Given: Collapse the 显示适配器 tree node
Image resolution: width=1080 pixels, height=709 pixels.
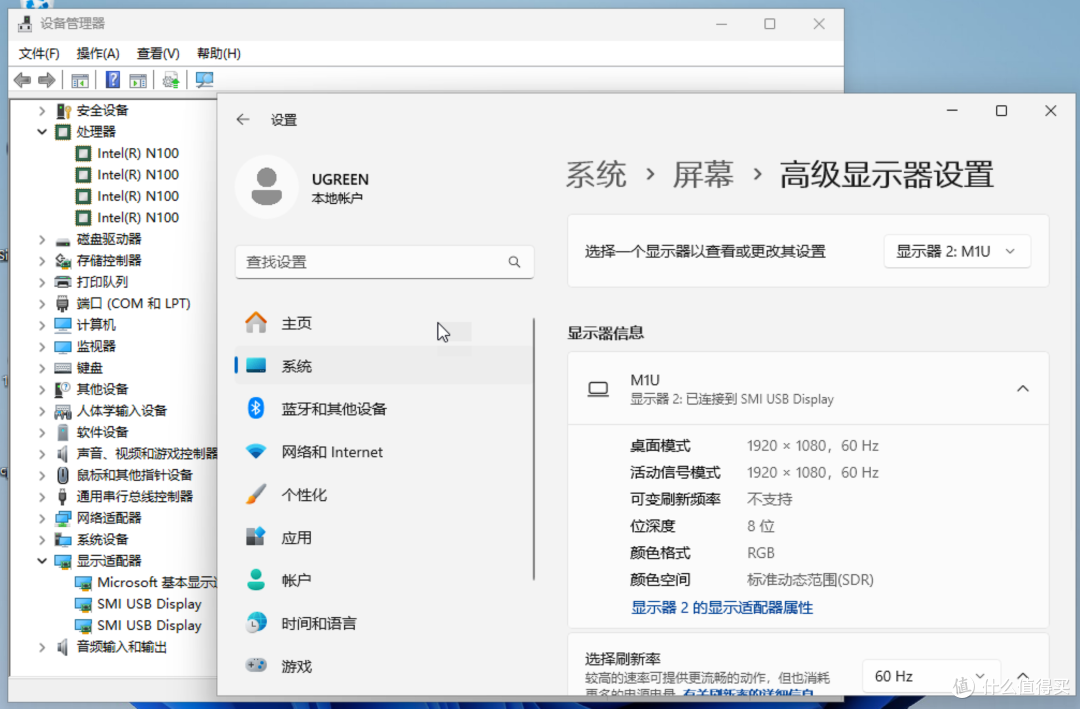Looking at the screenshot, I should [42, 561].
